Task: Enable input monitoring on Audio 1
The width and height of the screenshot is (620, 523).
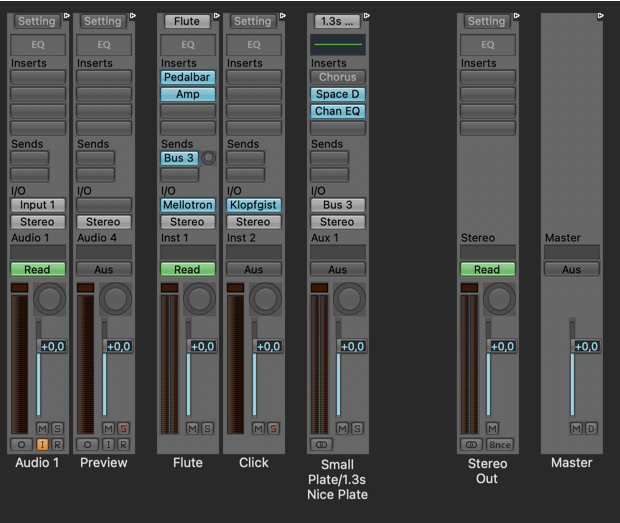Action: (43, 444)
